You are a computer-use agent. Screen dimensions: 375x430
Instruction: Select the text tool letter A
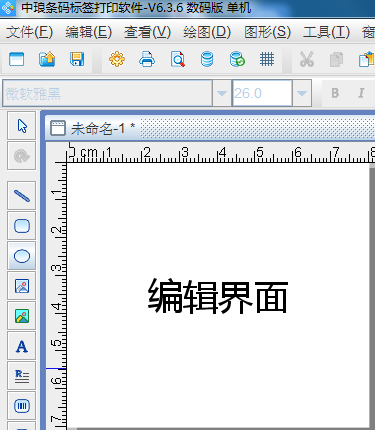(22, 346)
